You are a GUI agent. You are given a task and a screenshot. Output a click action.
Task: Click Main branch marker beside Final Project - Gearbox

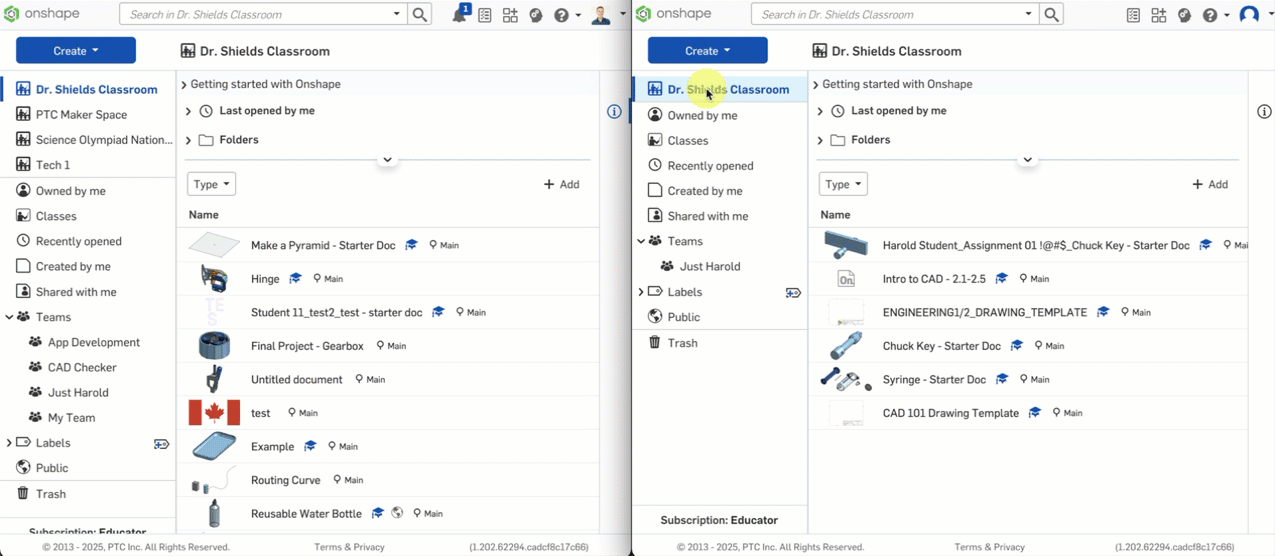click(391, 346)
